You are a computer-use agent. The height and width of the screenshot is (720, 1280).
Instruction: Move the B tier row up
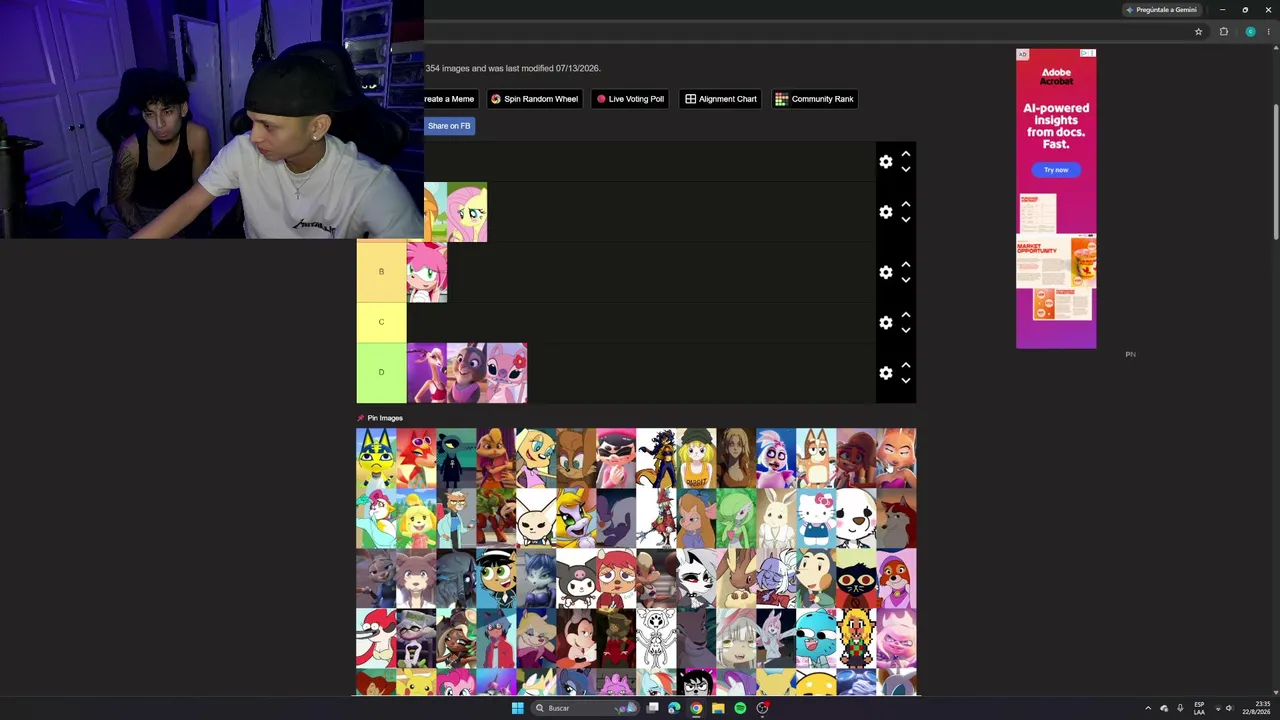click(x=906, y=264)
